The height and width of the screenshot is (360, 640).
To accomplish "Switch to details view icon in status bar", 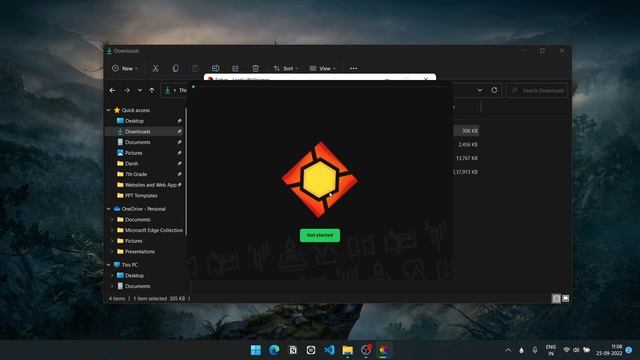I will tap(556, 298).
